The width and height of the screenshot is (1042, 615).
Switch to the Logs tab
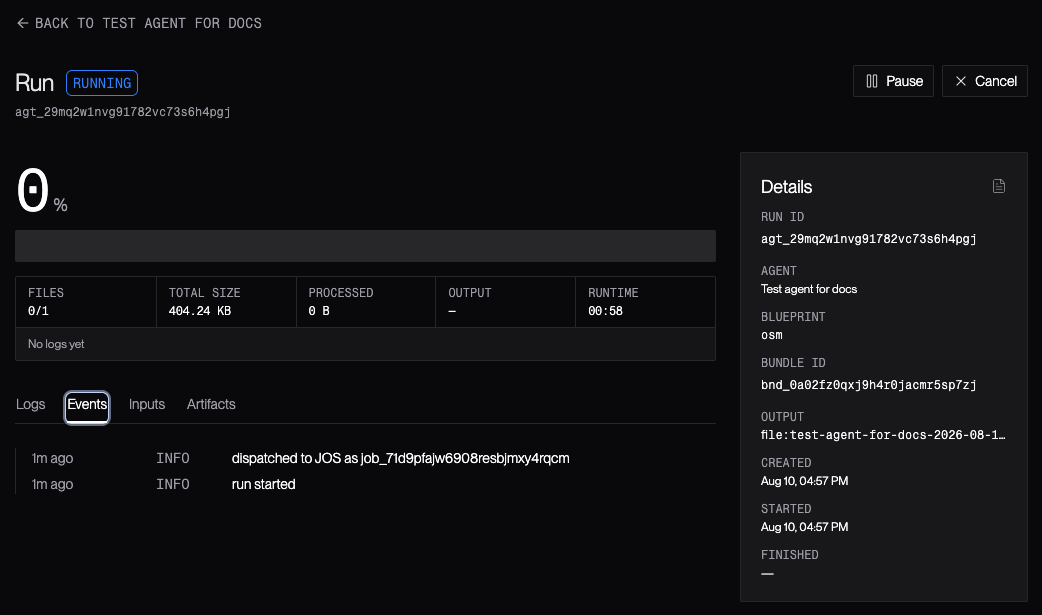31,404
